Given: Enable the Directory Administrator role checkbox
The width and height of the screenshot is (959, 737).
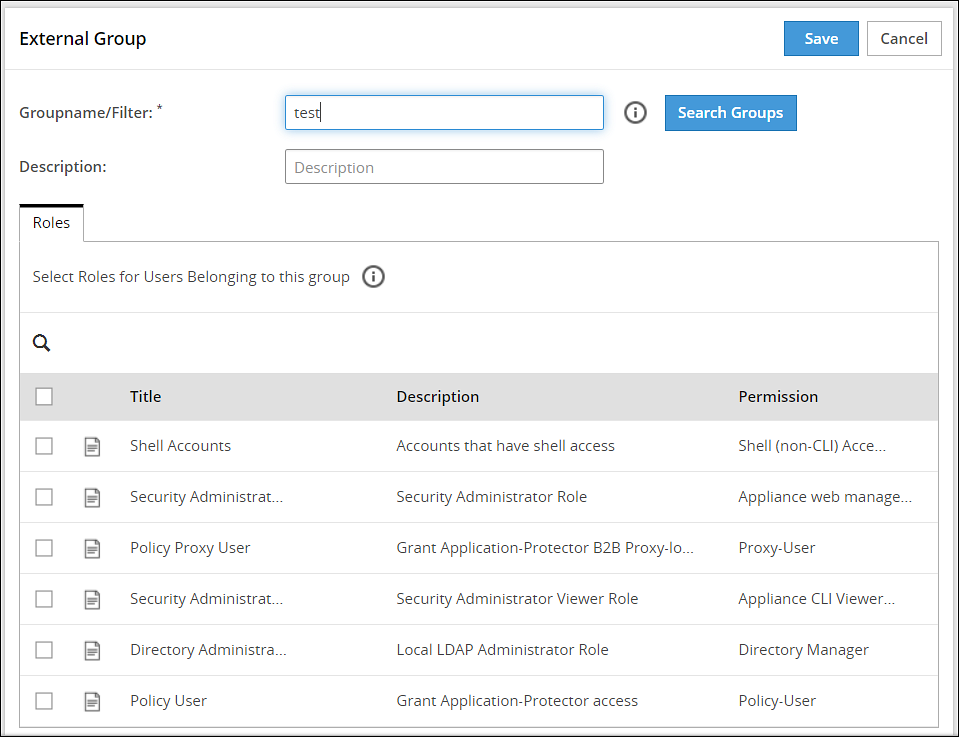Looking at the screenshot, I should pos(44,650).
